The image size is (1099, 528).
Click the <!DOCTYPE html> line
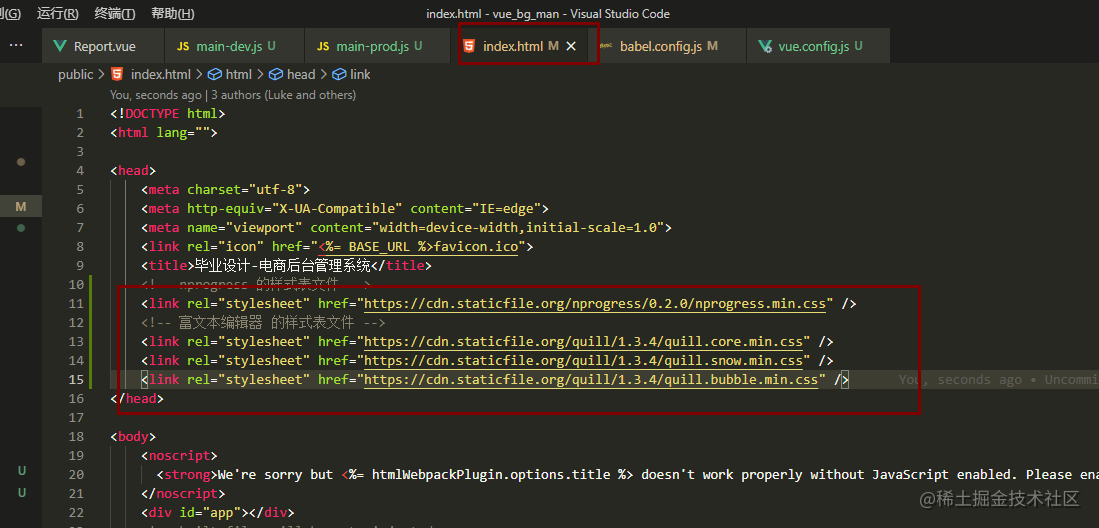[168, 114]
